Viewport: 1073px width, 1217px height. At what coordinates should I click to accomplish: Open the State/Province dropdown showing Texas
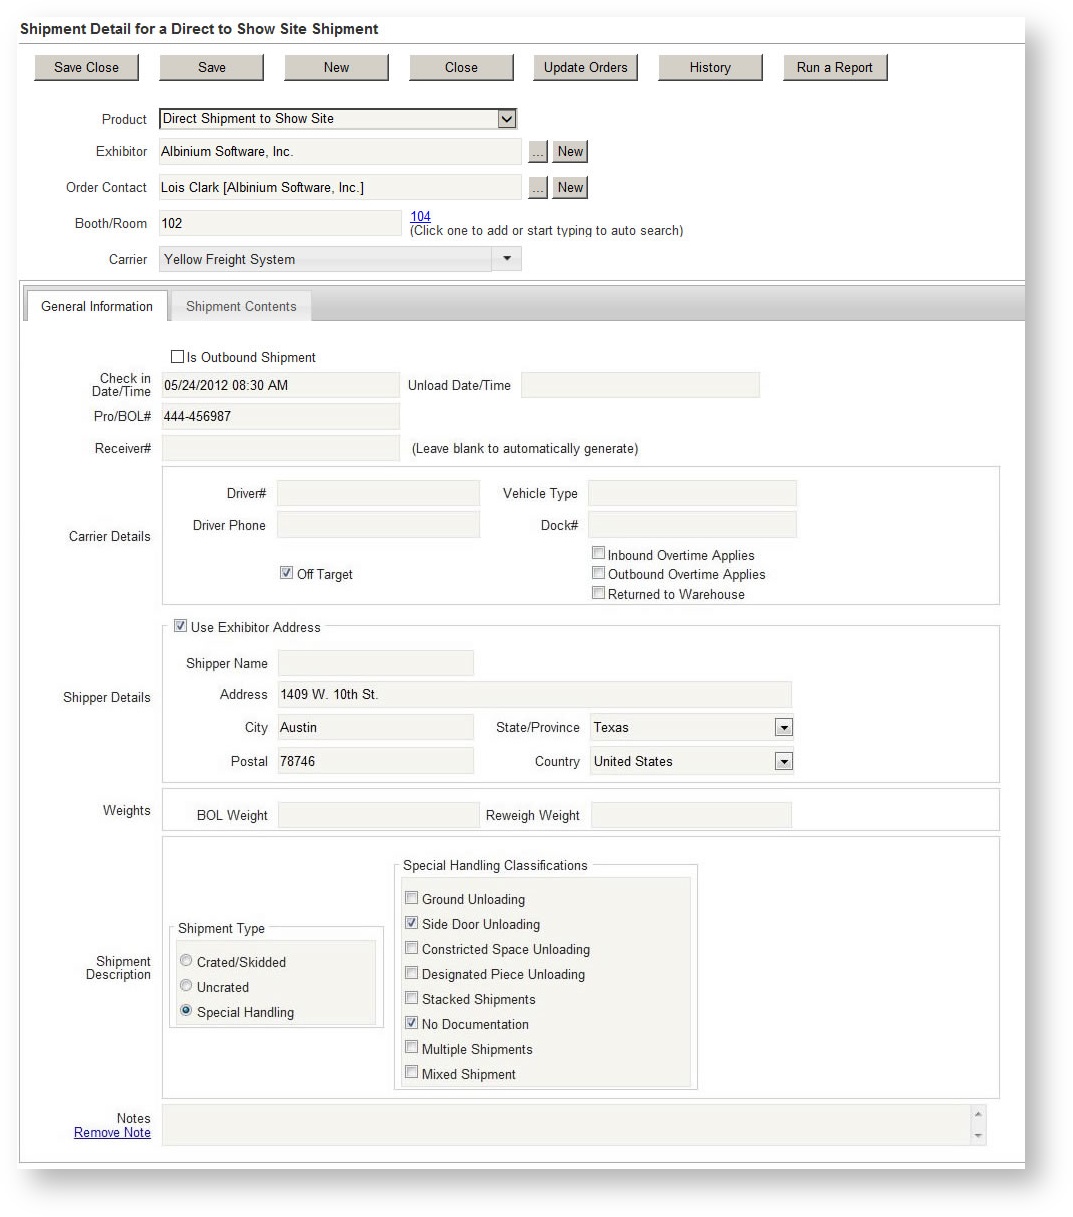[784, 727]
